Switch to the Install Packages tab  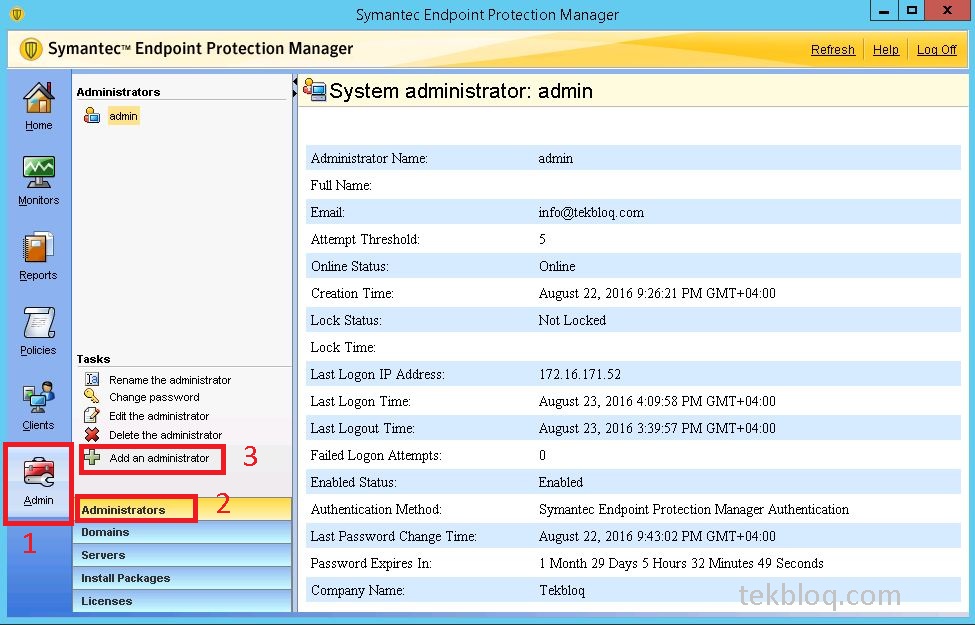click(x=182, y=578)
